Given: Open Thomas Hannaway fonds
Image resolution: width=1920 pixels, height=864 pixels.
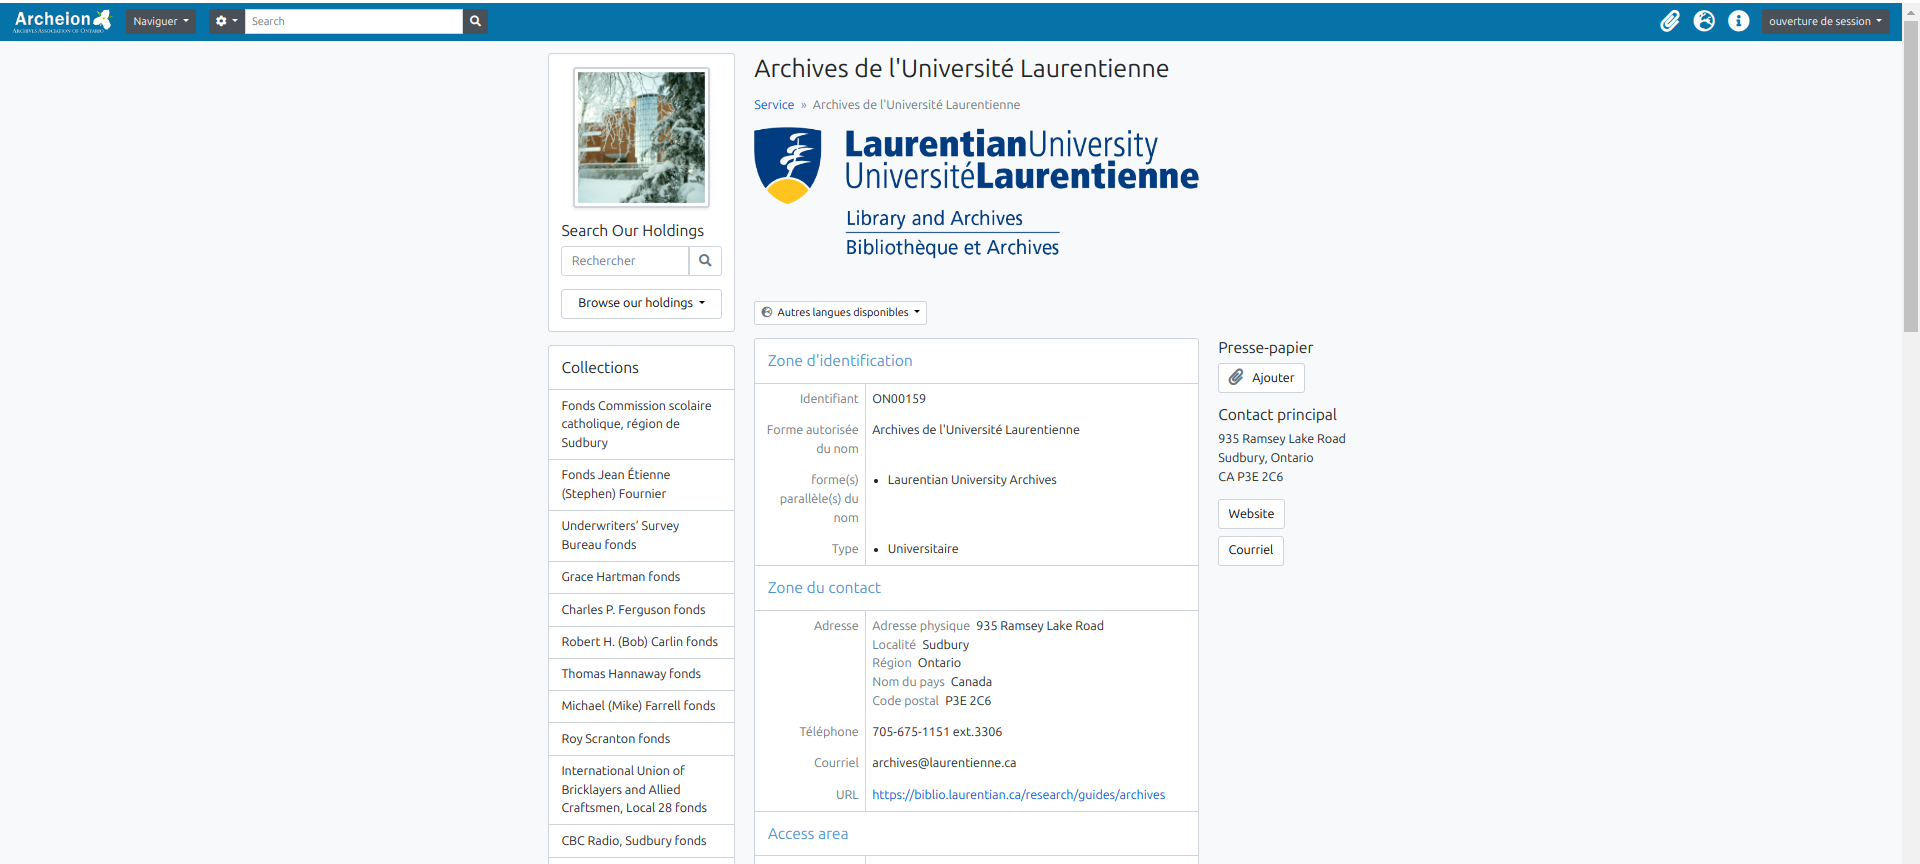Looking at the screenshot, I should coord(641,674).
